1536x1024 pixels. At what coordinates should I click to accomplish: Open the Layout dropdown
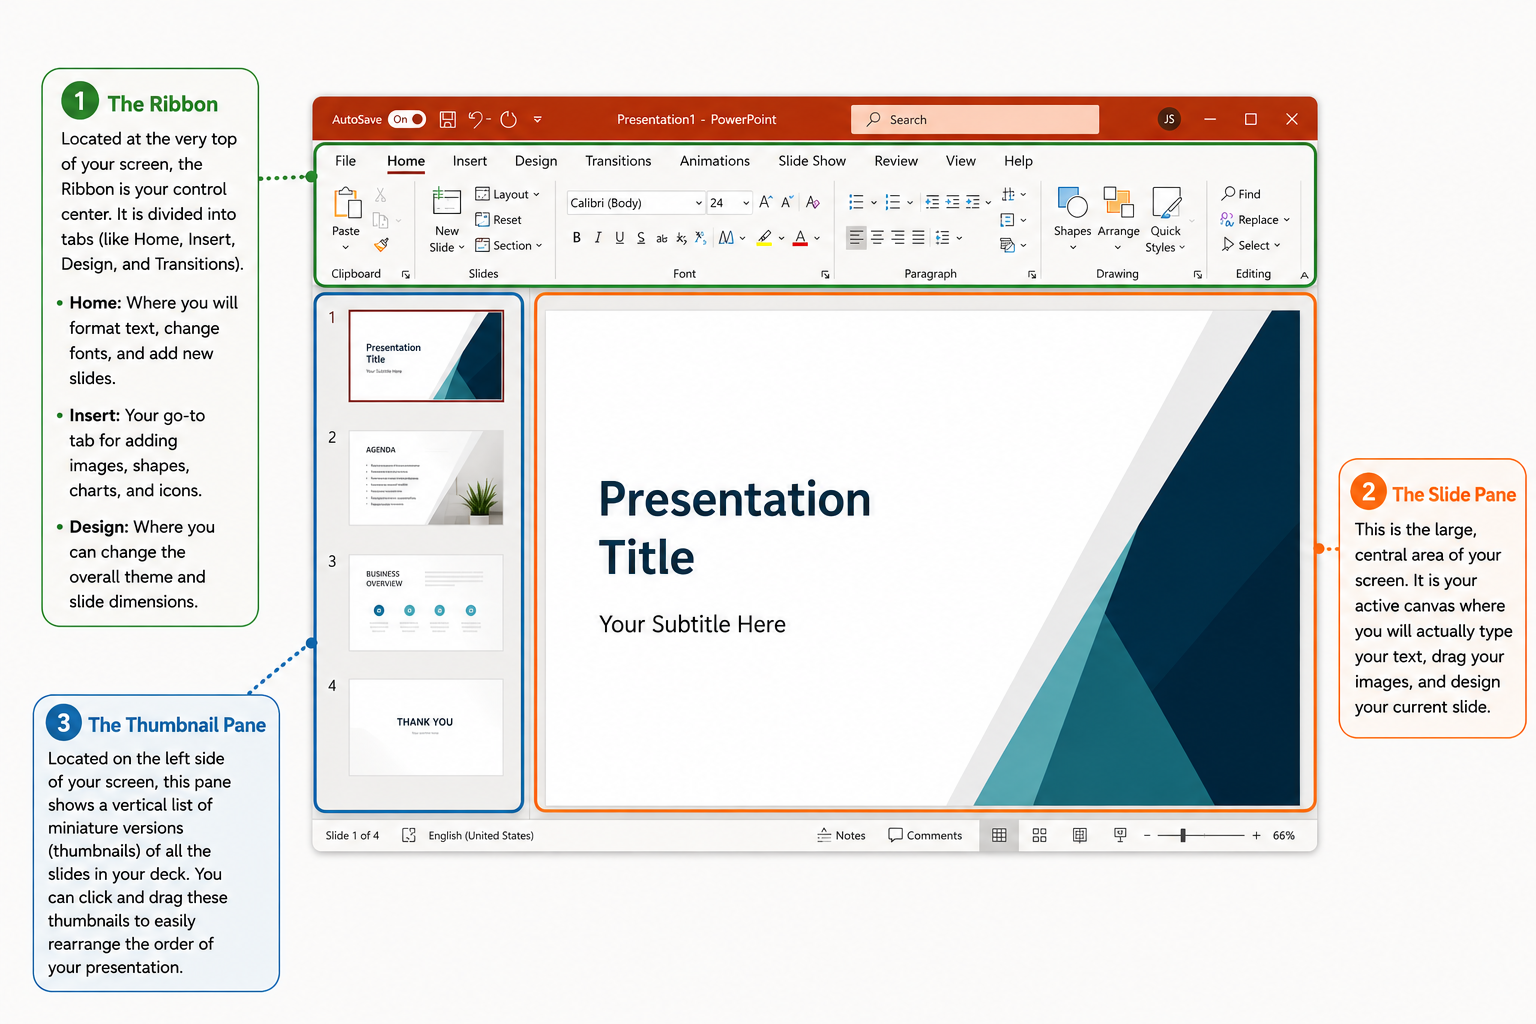click(507, 194)
